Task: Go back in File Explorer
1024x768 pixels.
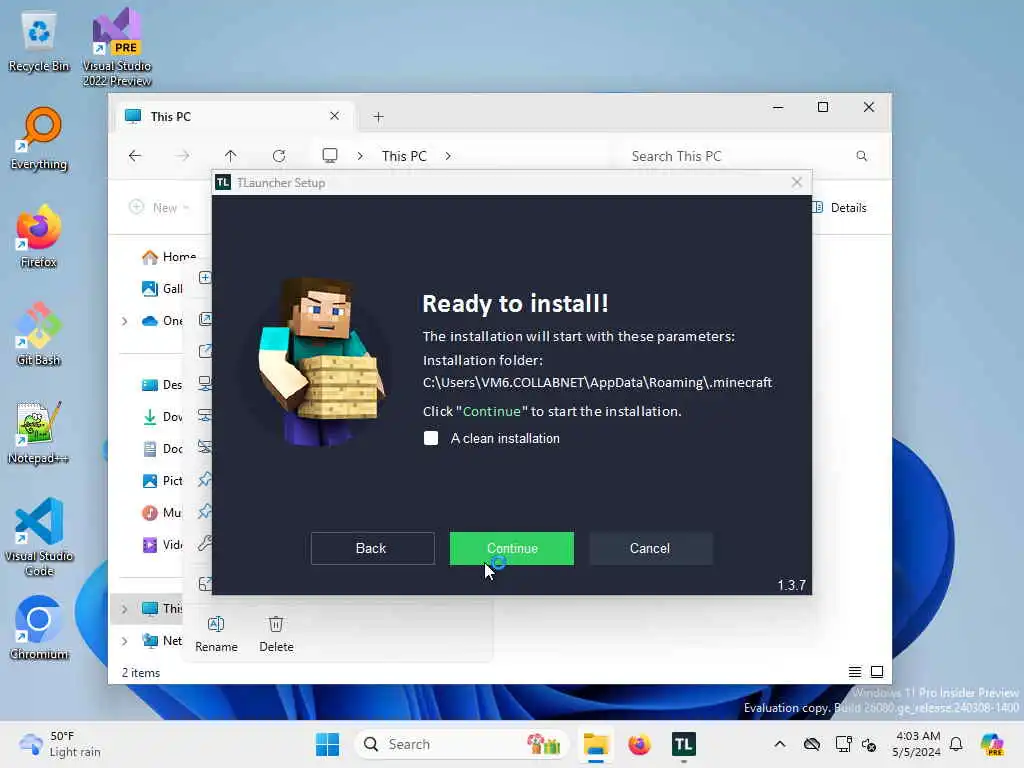Action: click(x=135, y=156)
